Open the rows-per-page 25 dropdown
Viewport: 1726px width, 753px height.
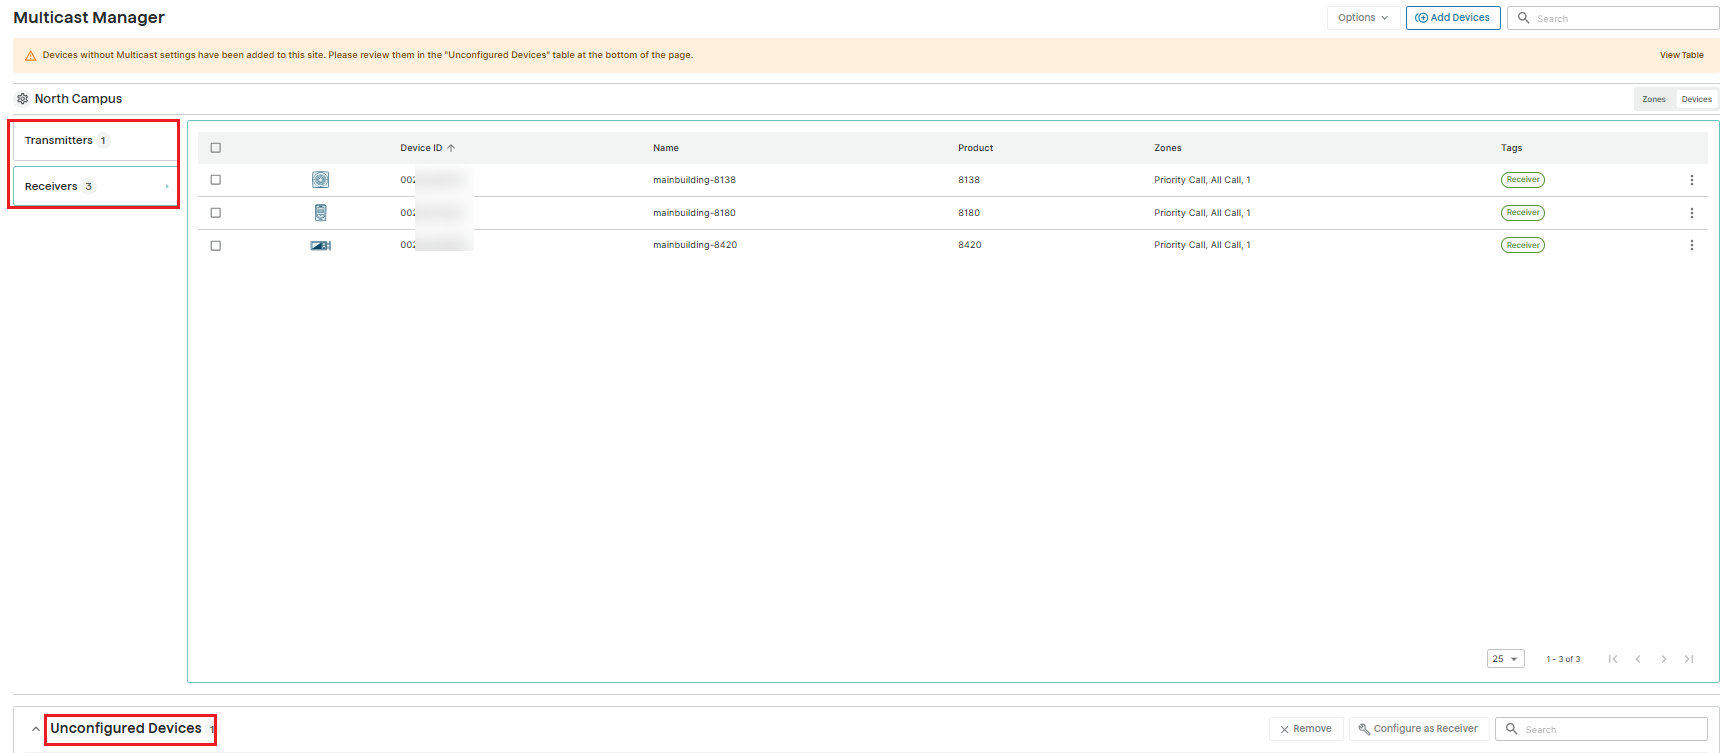coord(1505,659)
